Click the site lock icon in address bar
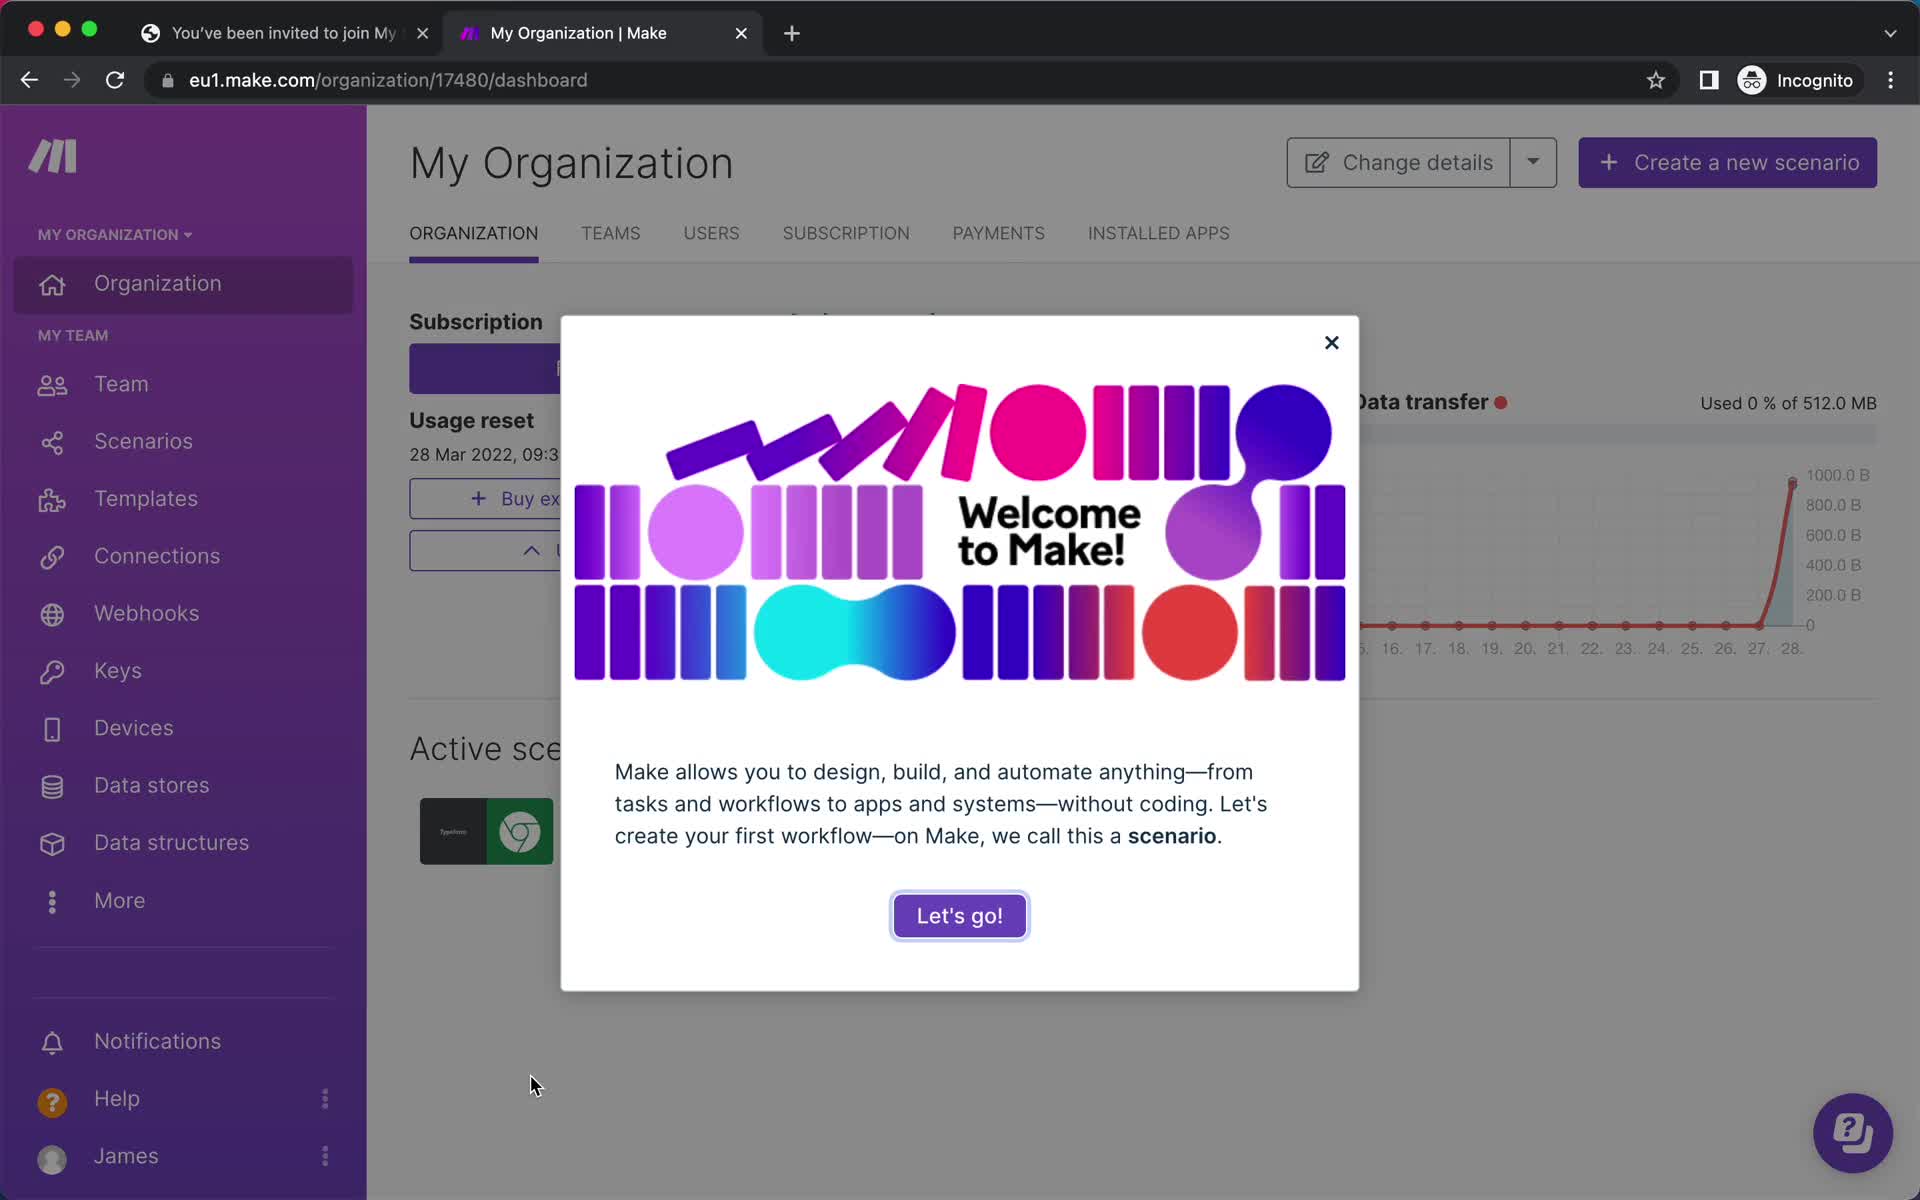1920x1200 pixels. tap(167, 80)
